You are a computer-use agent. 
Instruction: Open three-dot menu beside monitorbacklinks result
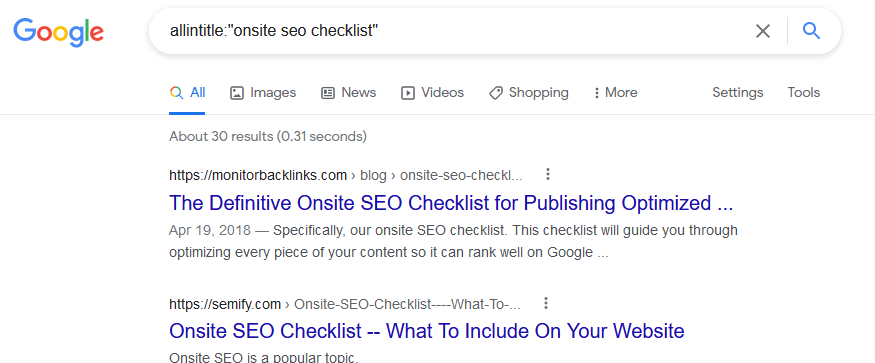(x=548, y=175)
